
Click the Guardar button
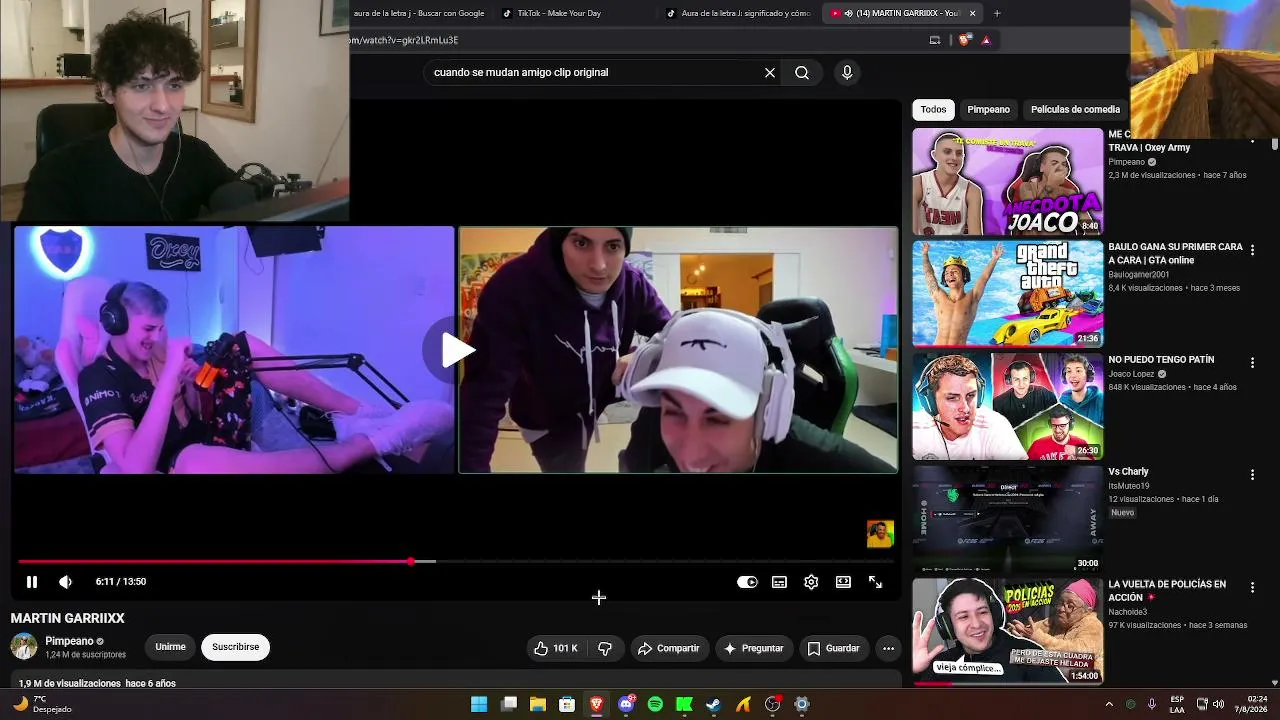click(x=833, y=648)
